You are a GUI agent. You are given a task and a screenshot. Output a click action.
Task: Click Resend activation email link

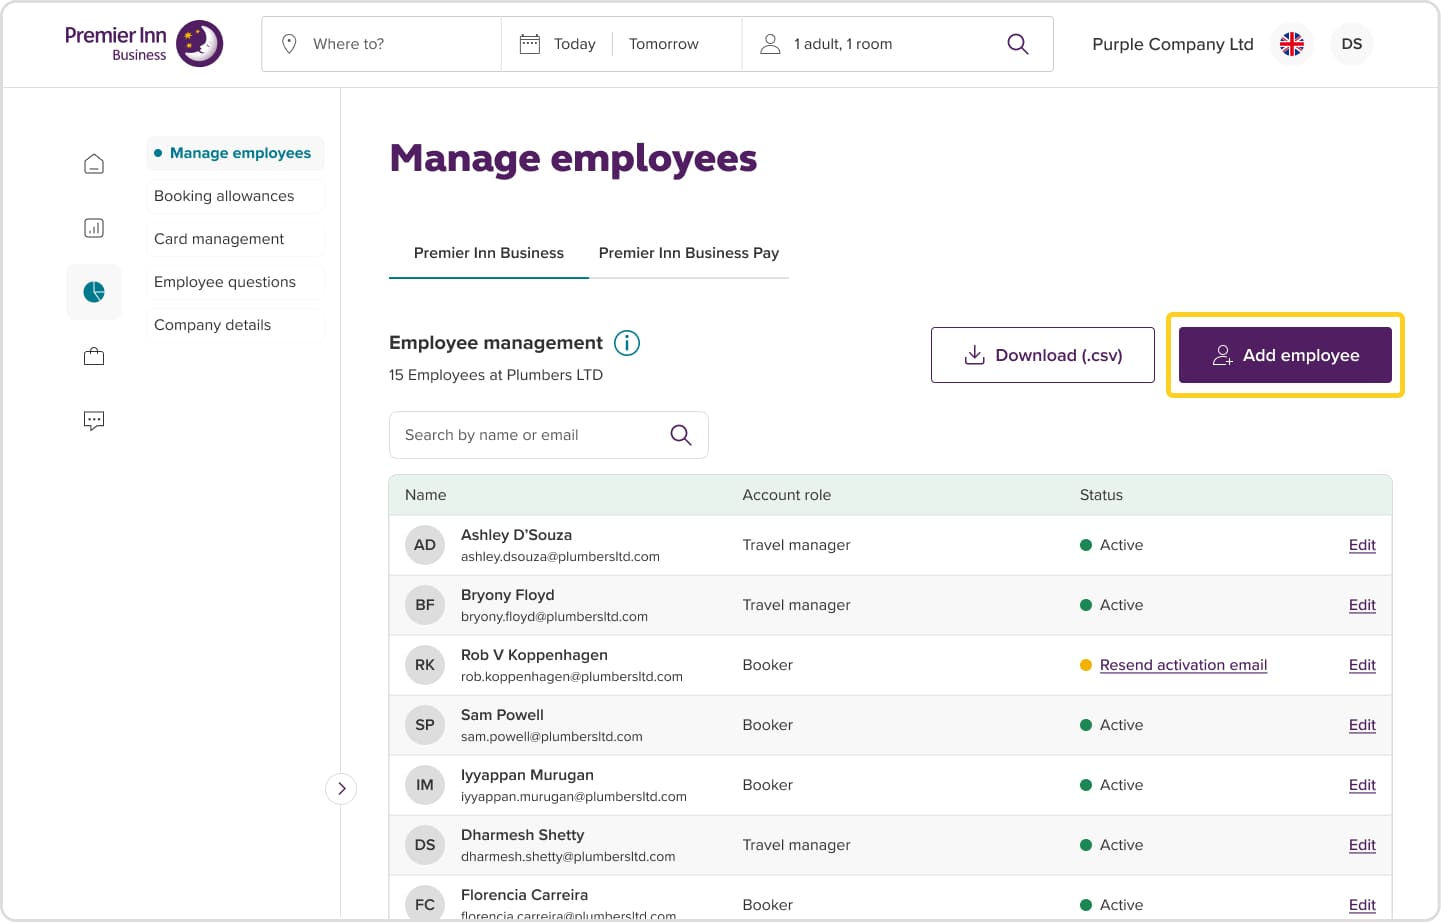tap(1183, 665)
